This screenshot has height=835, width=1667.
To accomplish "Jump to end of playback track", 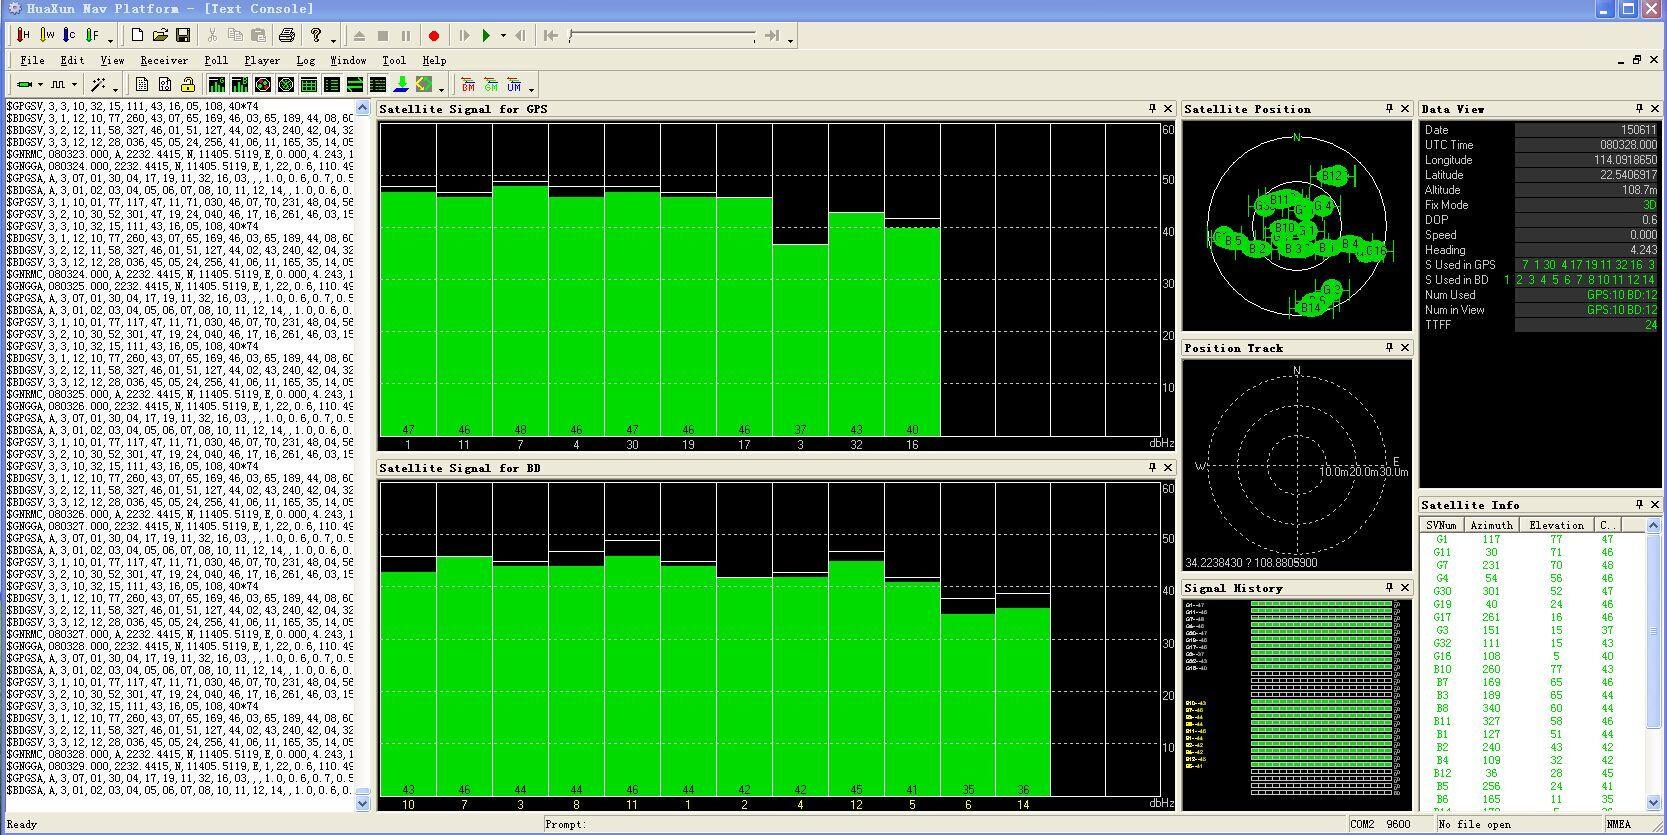I will [772, 36].
